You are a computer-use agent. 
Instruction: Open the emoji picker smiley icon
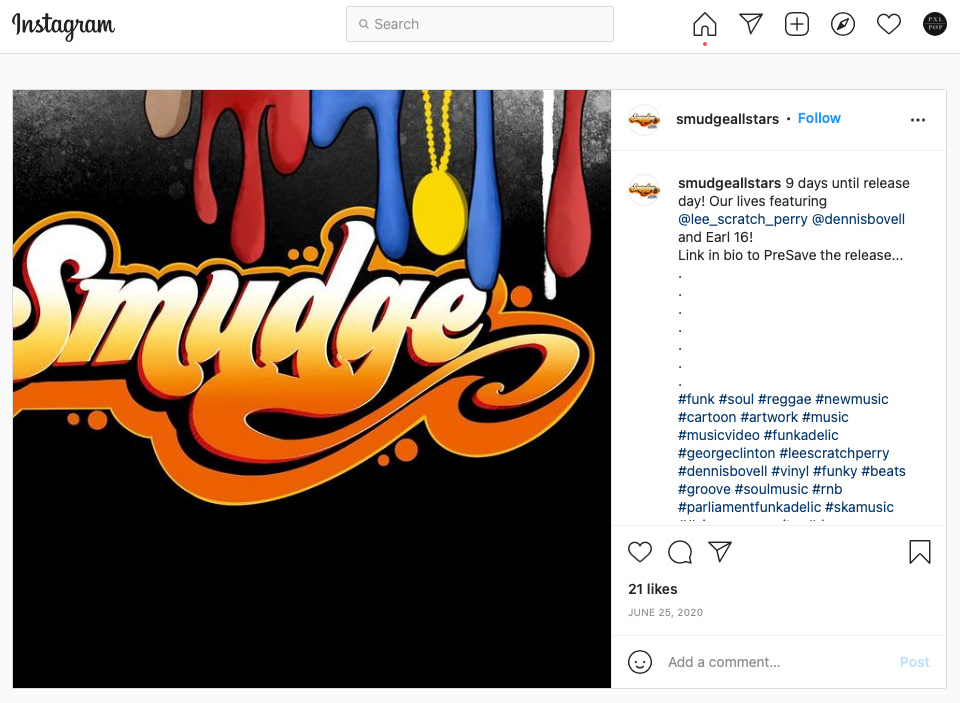pos(640,662)
